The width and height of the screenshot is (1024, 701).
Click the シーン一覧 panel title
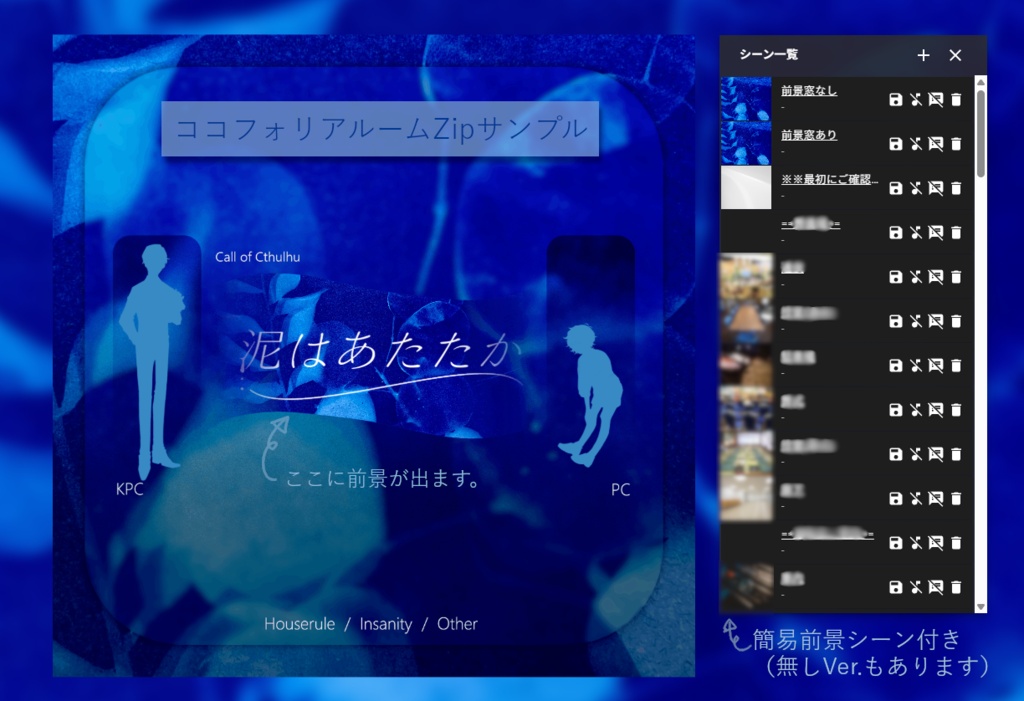click(x=769, y=55)
